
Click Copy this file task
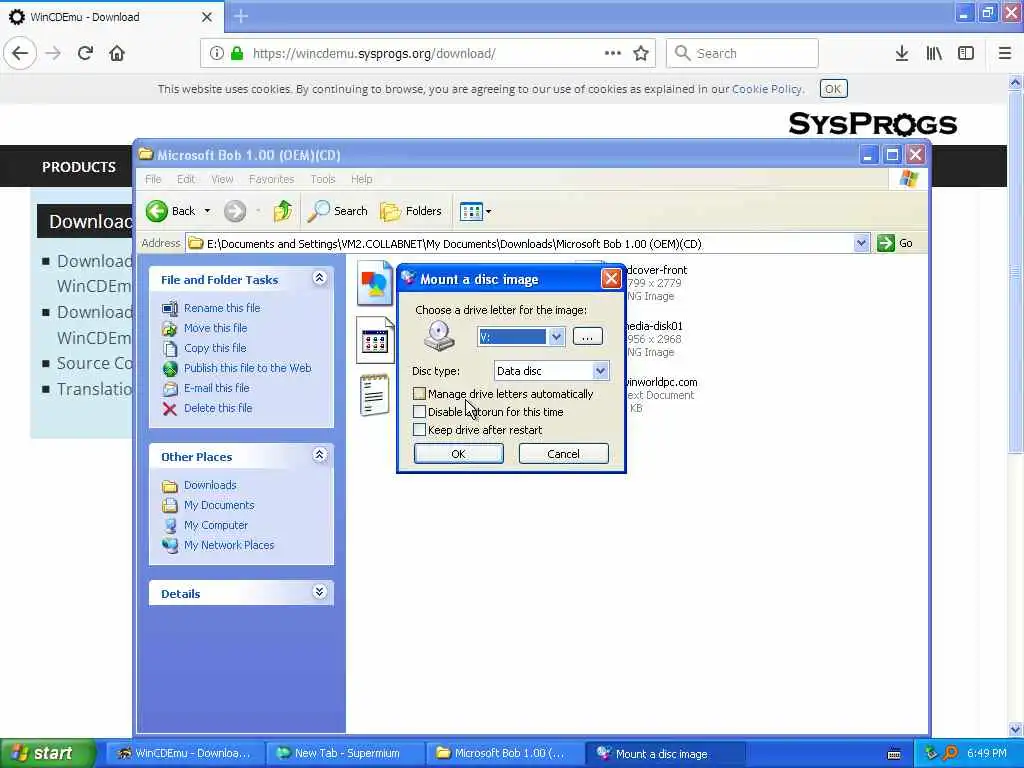[215, 348]
